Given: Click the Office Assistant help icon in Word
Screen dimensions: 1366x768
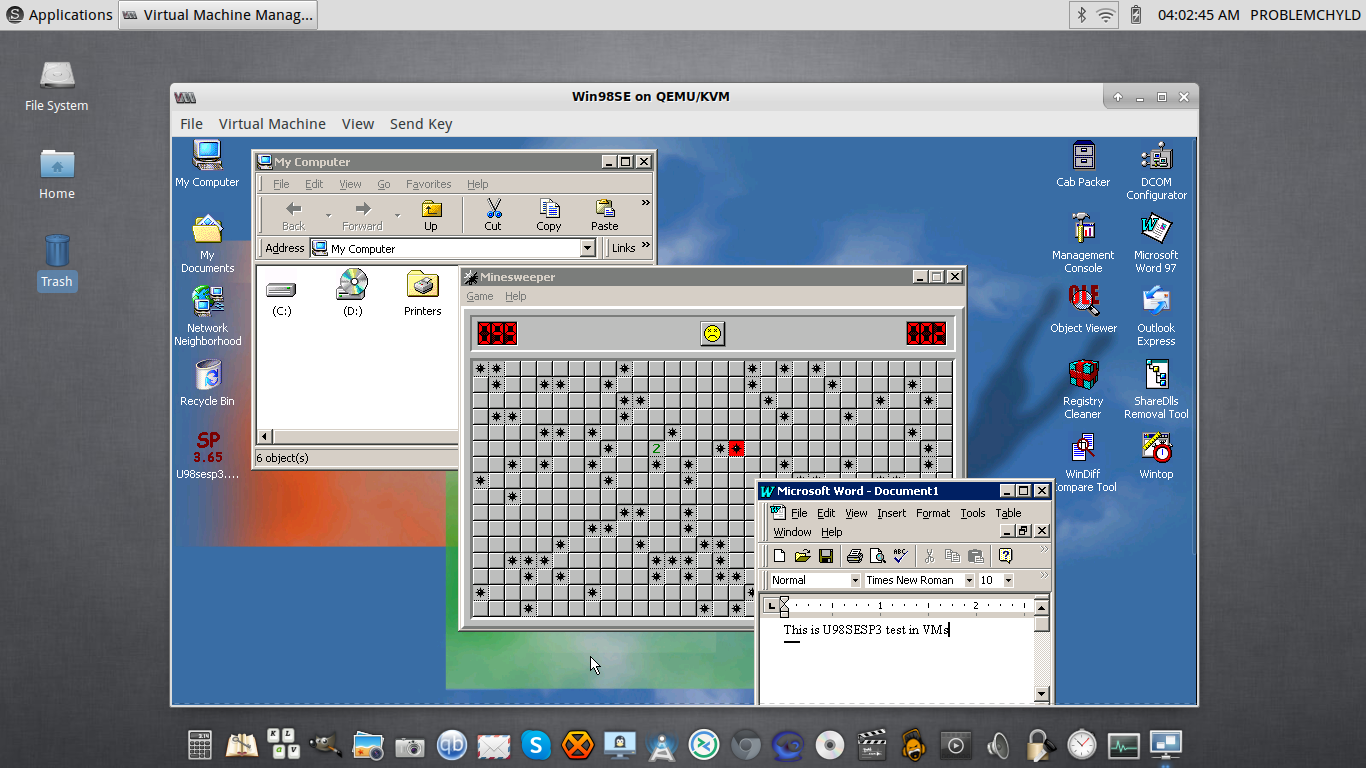Looking at the screenshot, I should click(x=1005, y=556).
